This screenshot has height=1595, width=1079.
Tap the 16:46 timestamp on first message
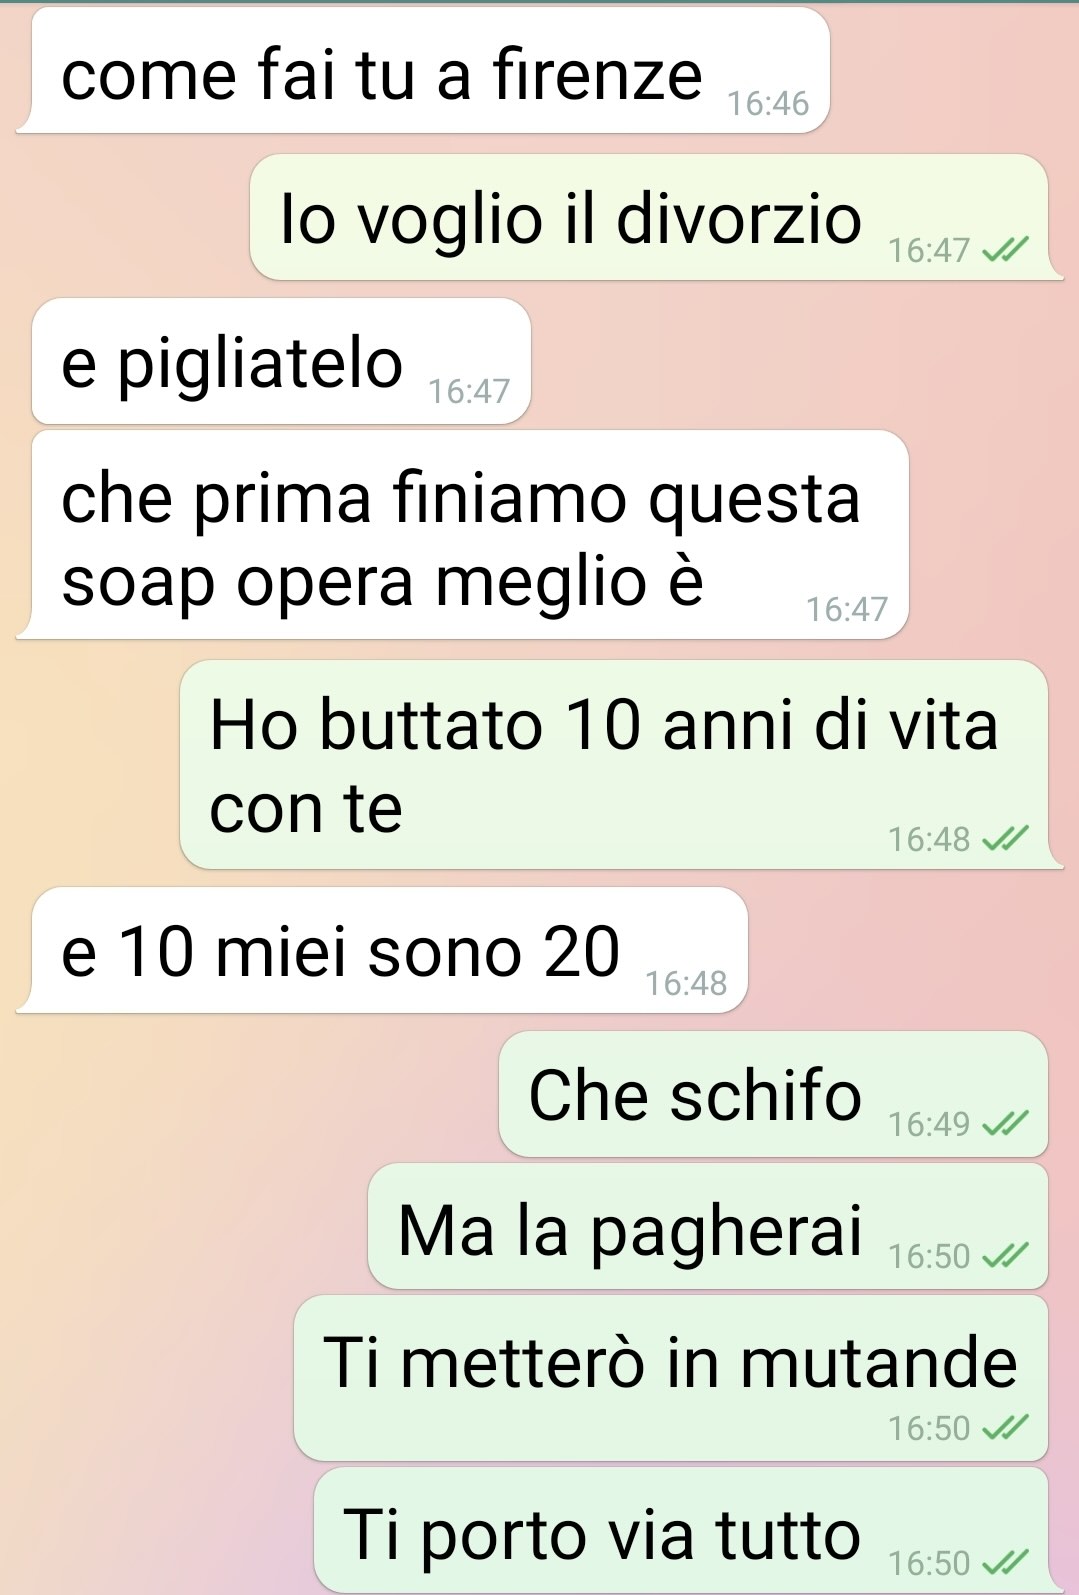(768, 103)
